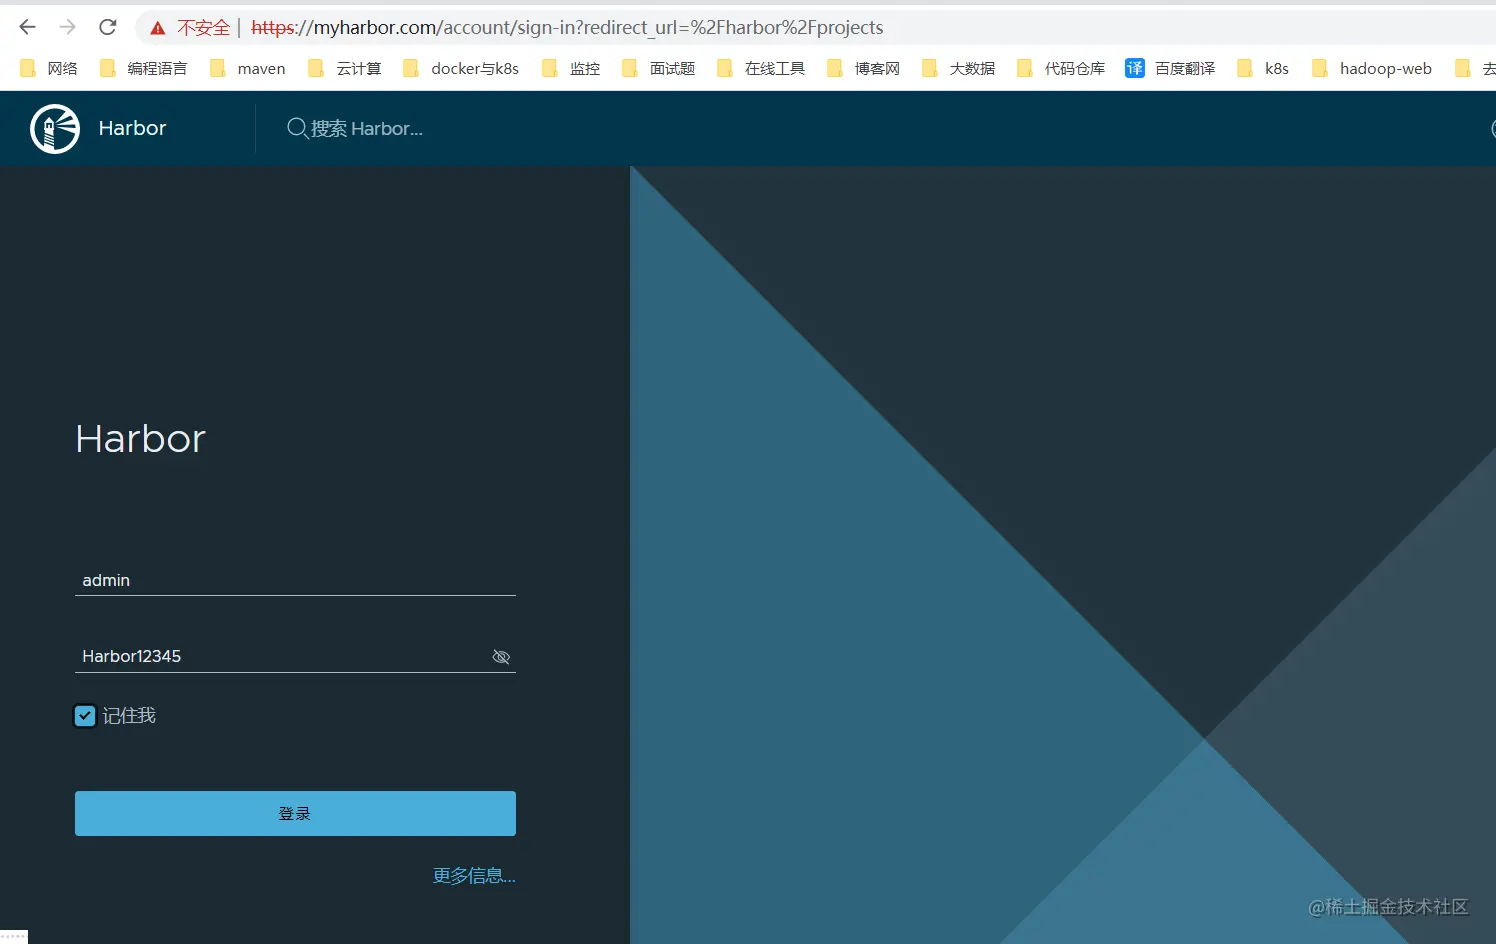
Task: Open the hadoop-web bookmark folder
Action: click(1372, 68)
